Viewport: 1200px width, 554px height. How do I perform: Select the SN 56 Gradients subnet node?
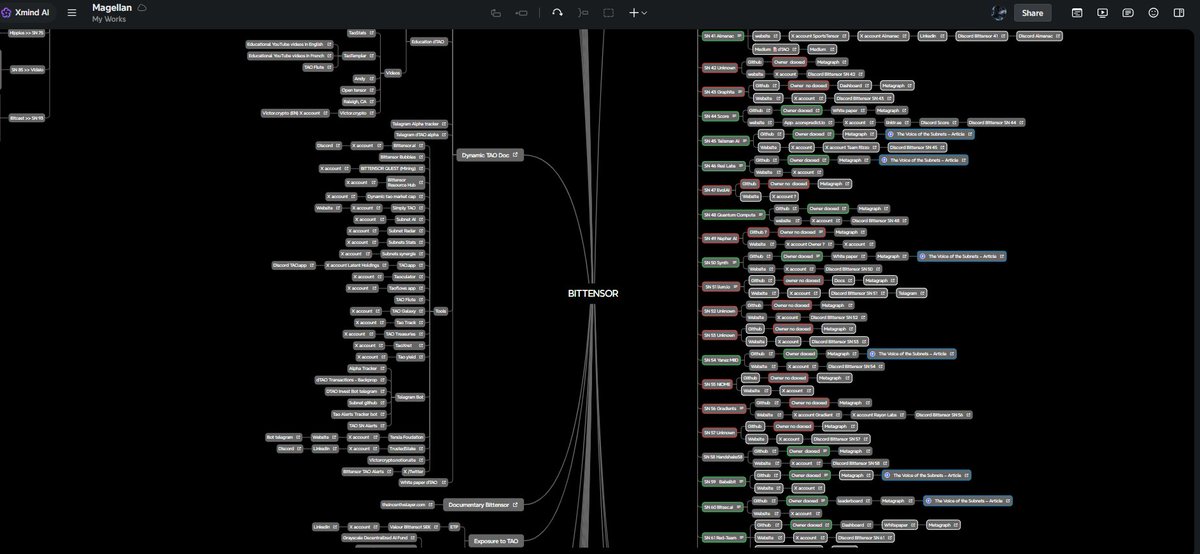[x=724, y=408]
